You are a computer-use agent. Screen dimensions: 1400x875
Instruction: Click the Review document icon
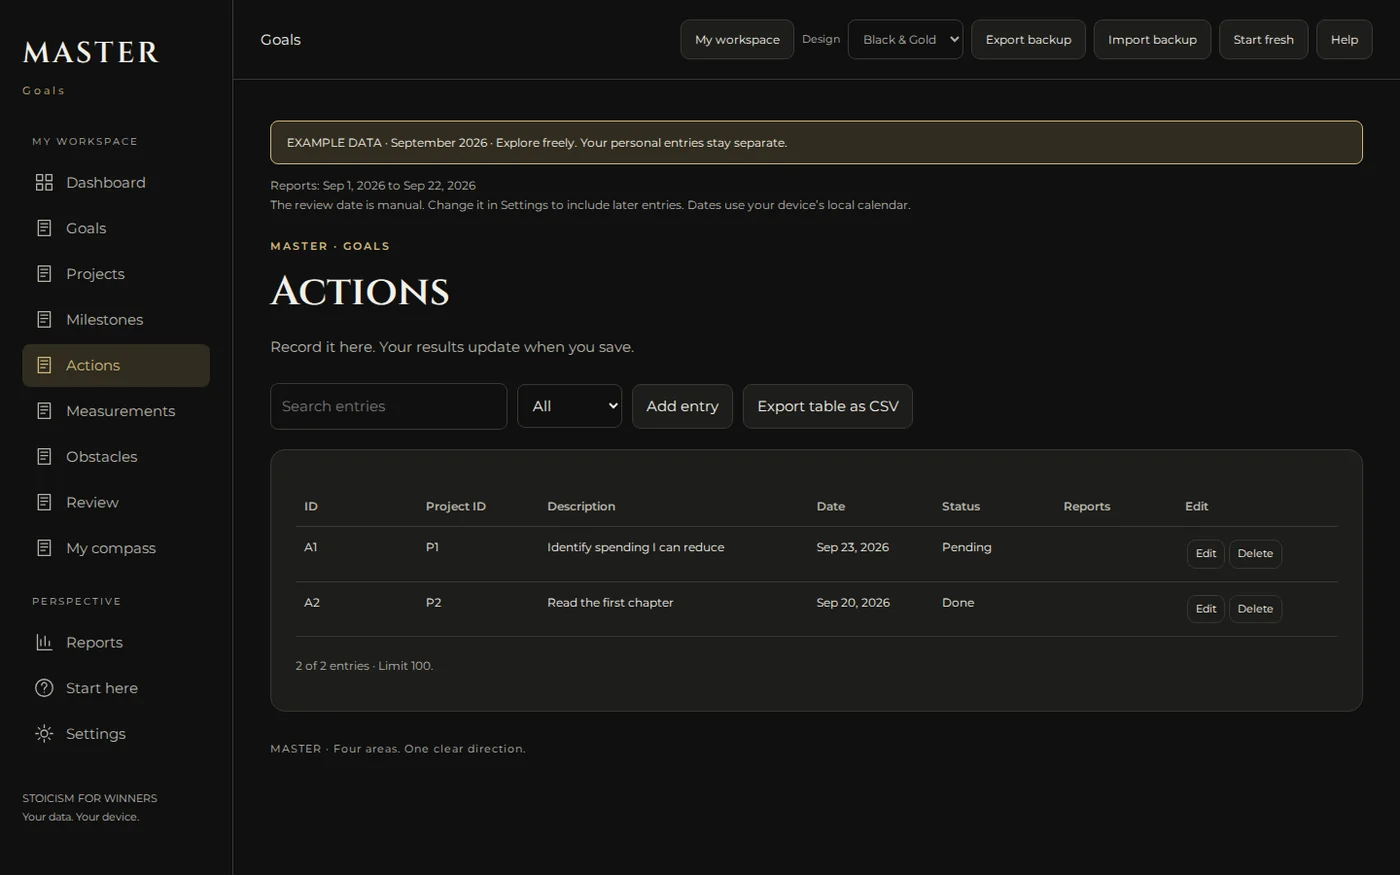click(x=44, y=502)
